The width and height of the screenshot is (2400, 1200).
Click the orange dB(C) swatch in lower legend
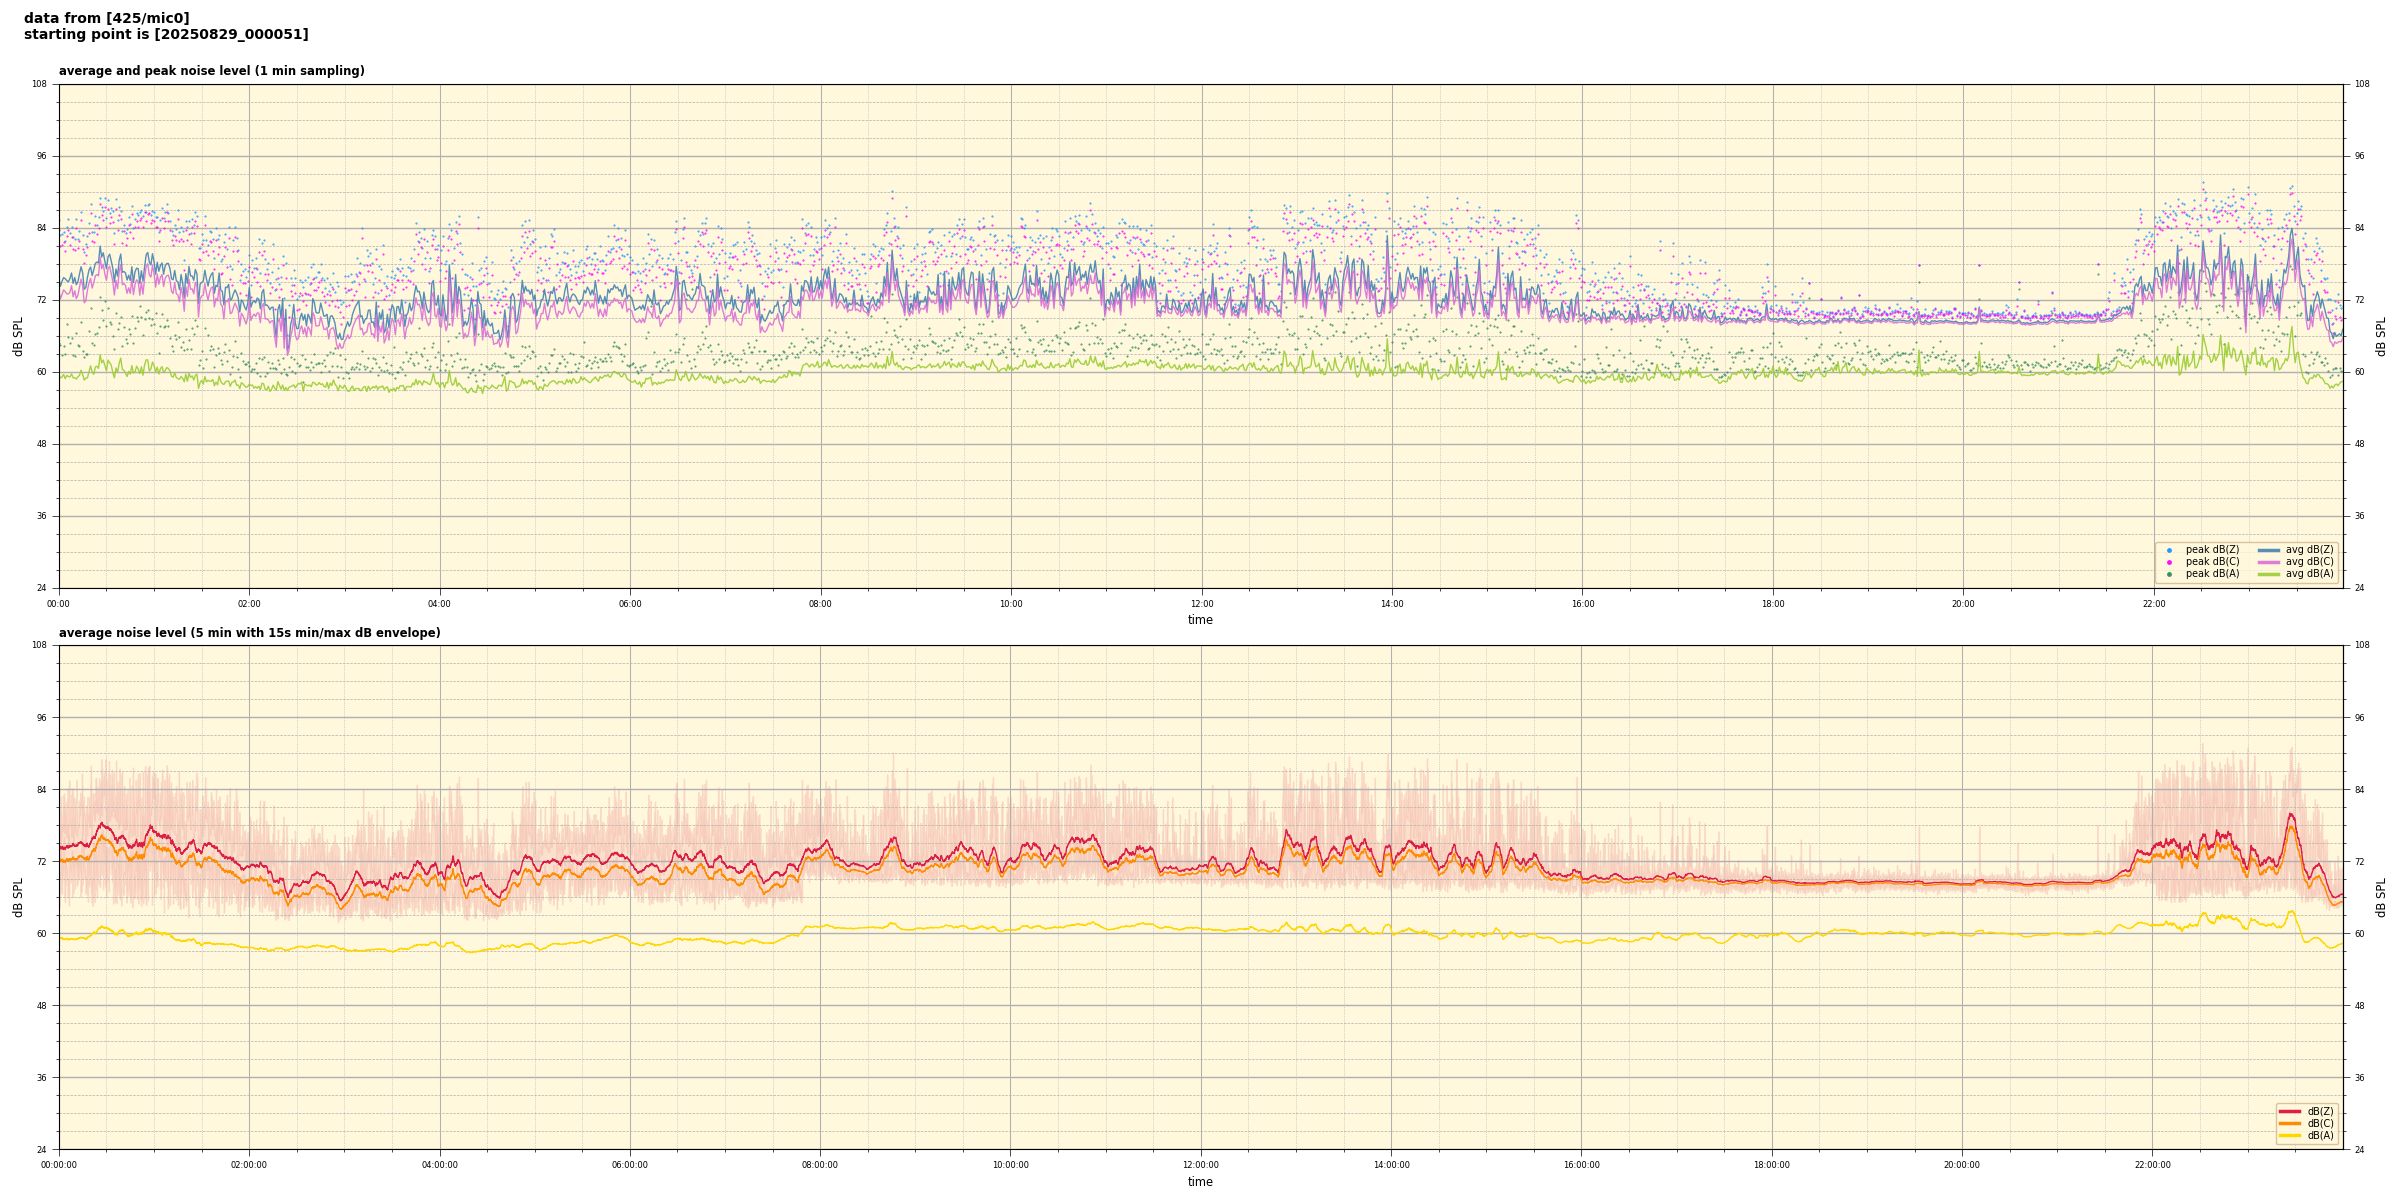[x=2289, y=1123]
